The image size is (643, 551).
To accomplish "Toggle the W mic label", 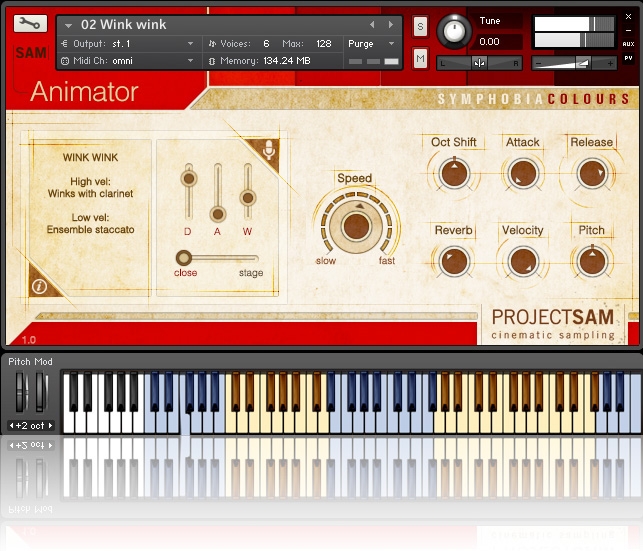I will (247, 232).
